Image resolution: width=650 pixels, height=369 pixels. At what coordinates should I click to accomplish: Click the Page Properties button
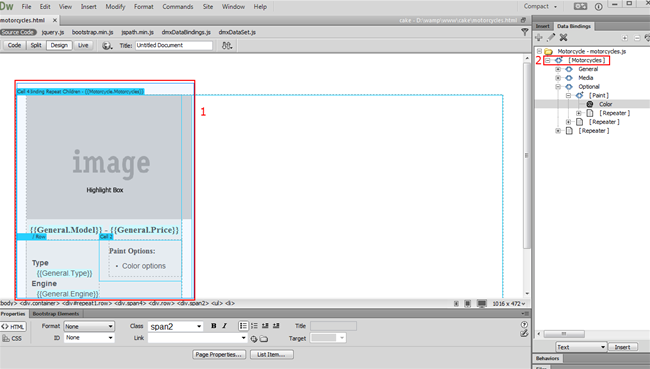(x=219, y=355)
